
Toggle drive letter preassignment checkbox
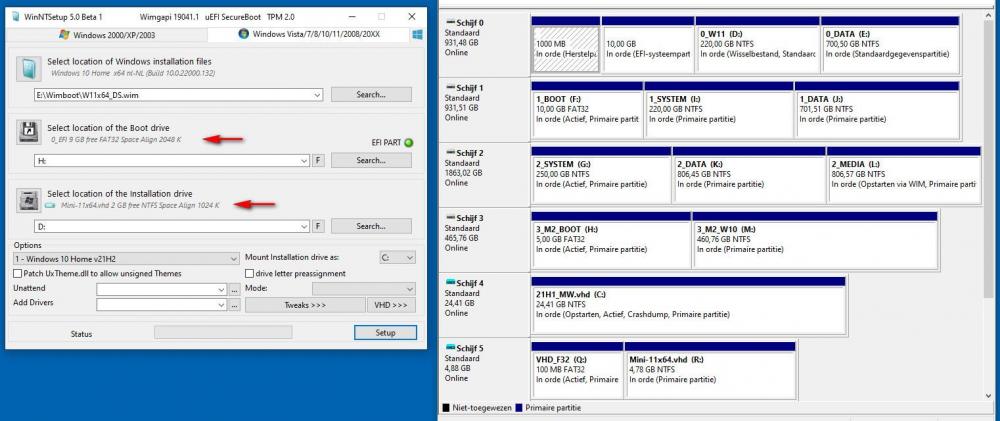click(250, 273)
